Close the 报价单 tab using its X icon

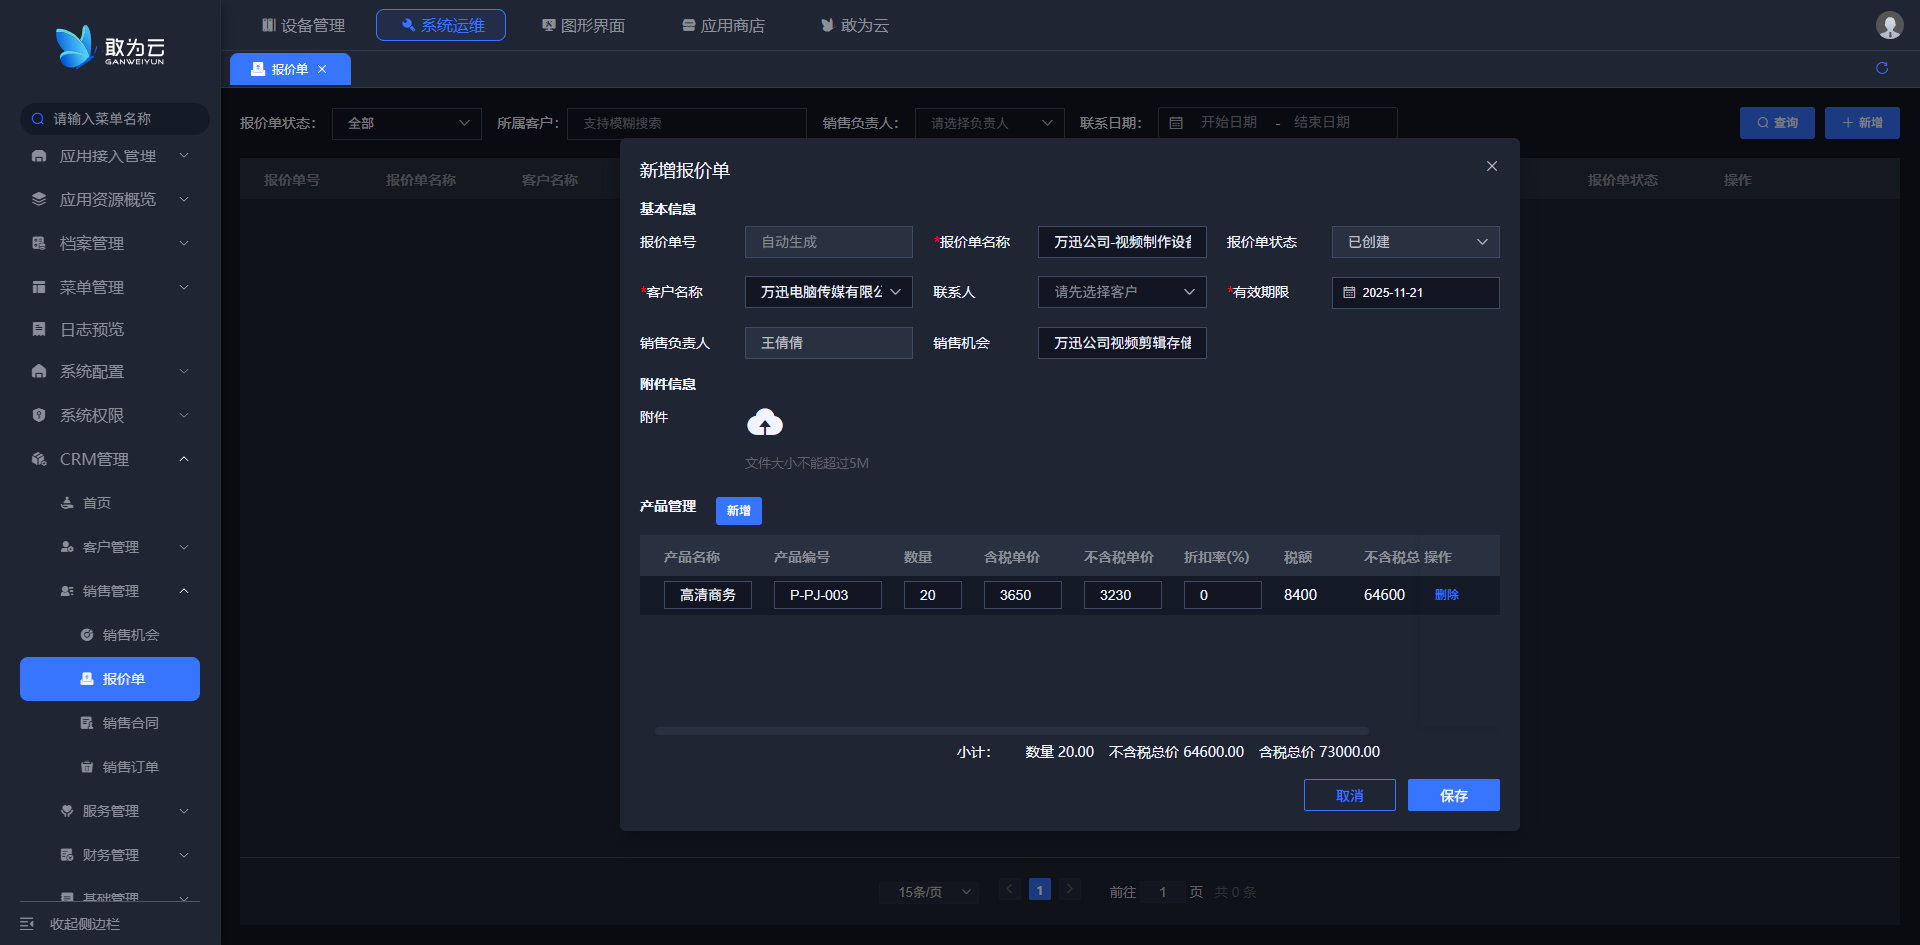(x=322, y=69)
